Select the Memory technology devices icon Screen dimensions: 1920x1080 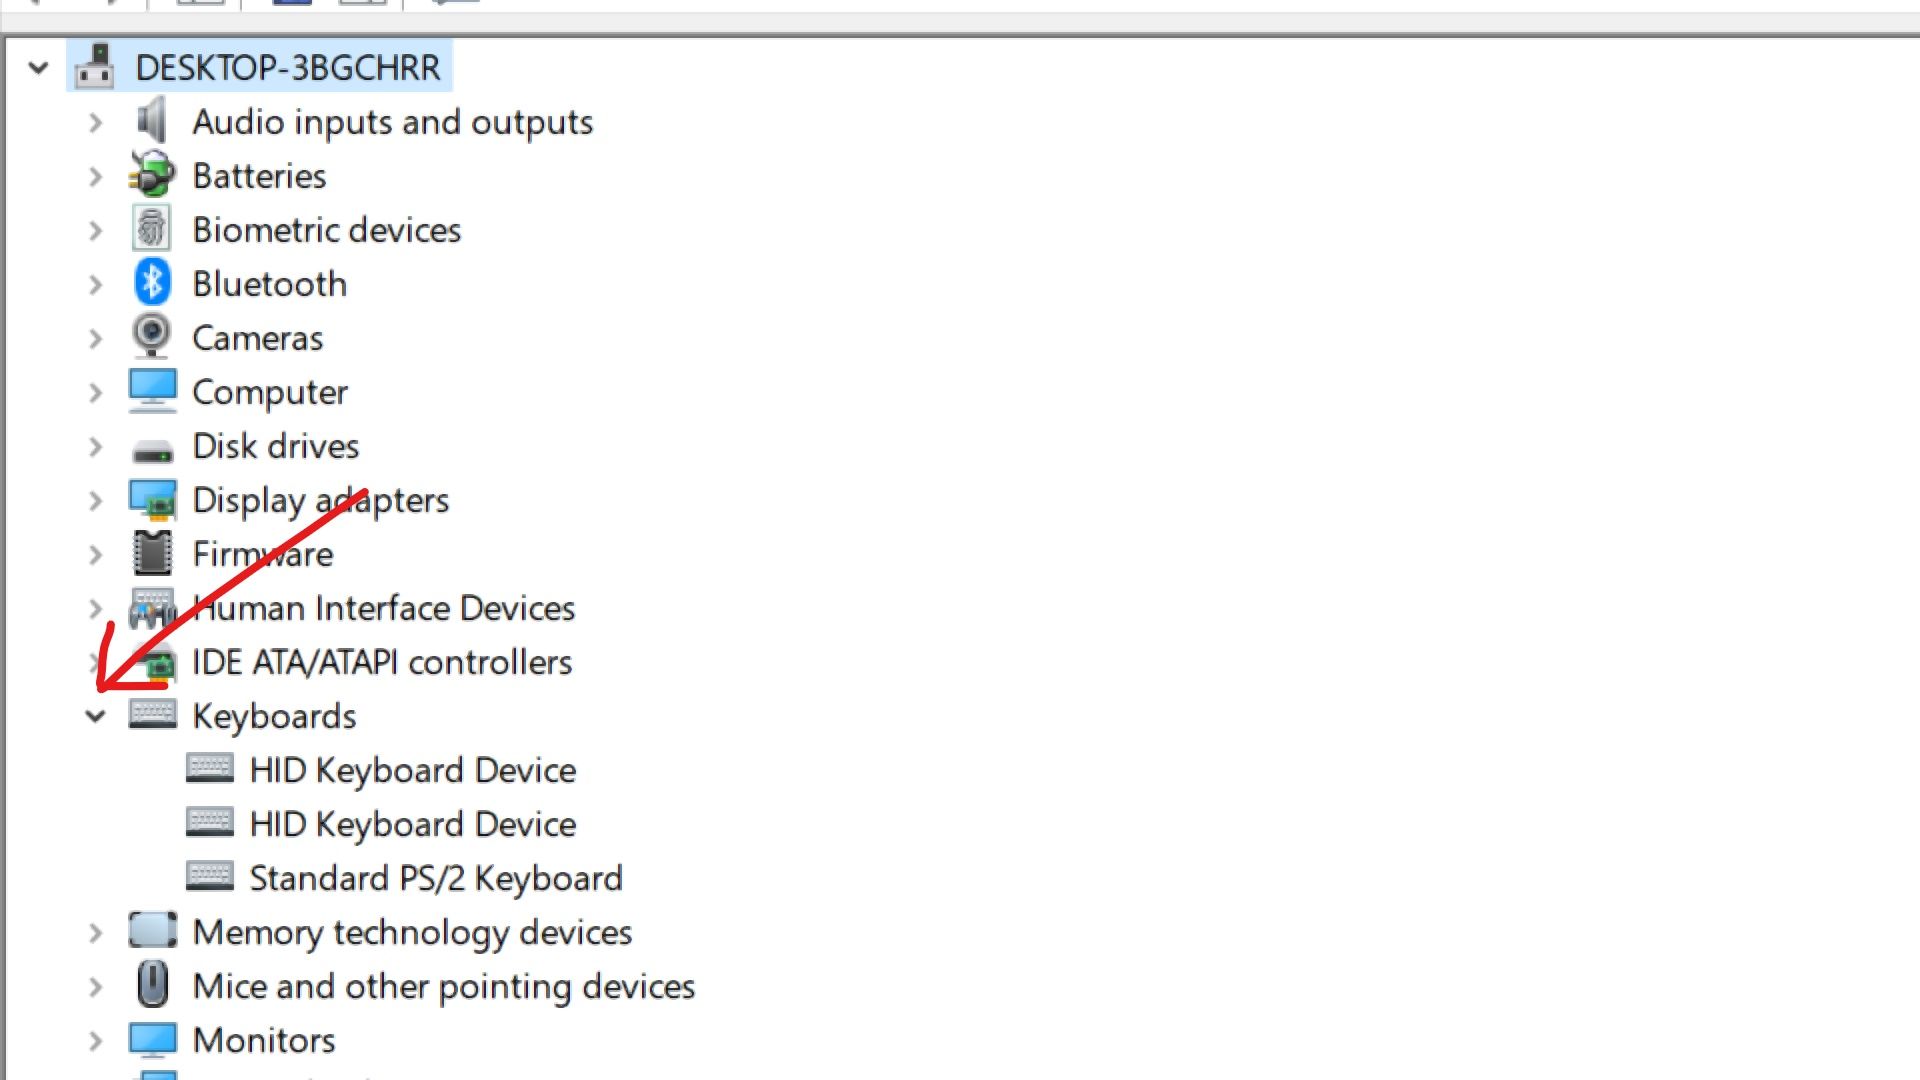point(153,932)
